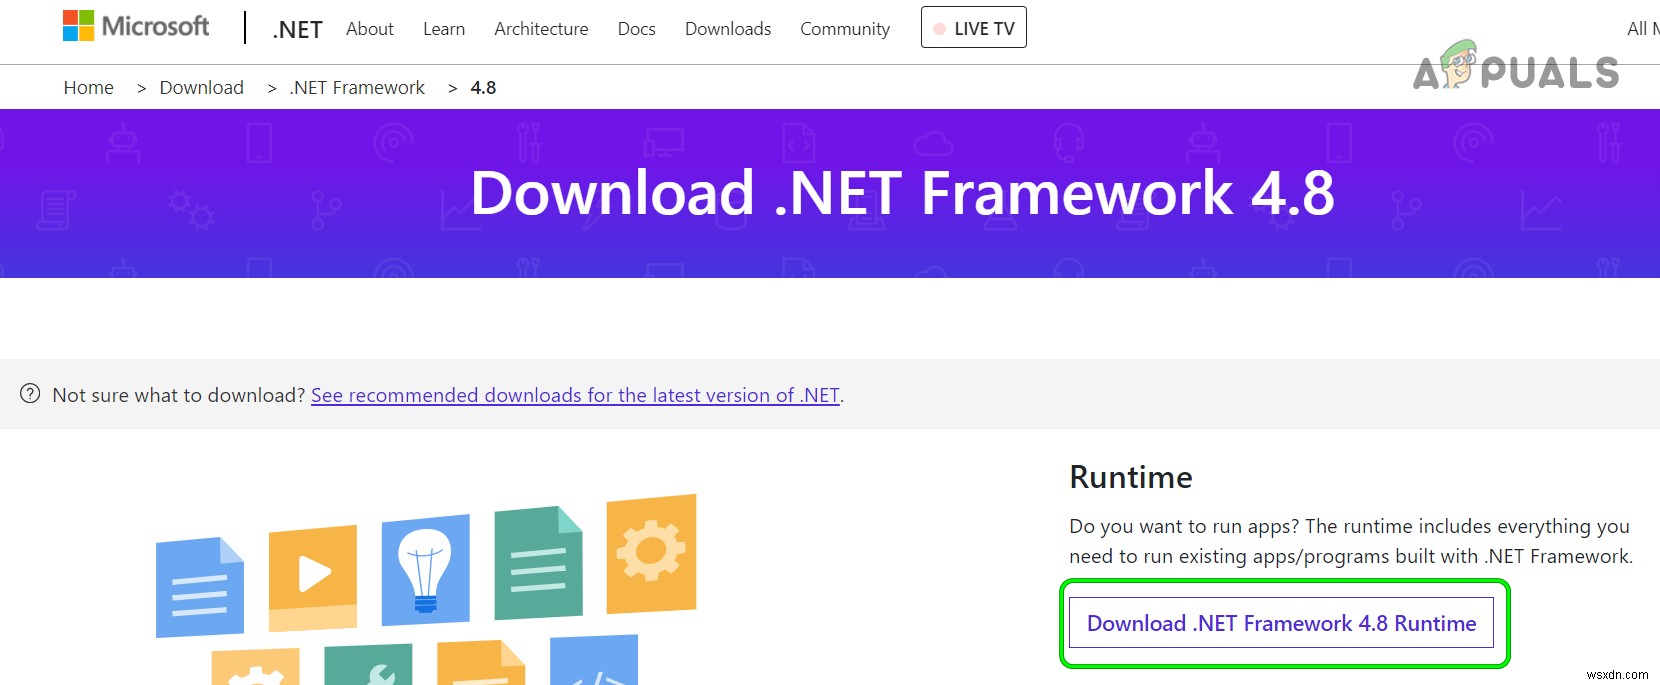Go to Home in the breadcrumb

click(x=89, y=88)
